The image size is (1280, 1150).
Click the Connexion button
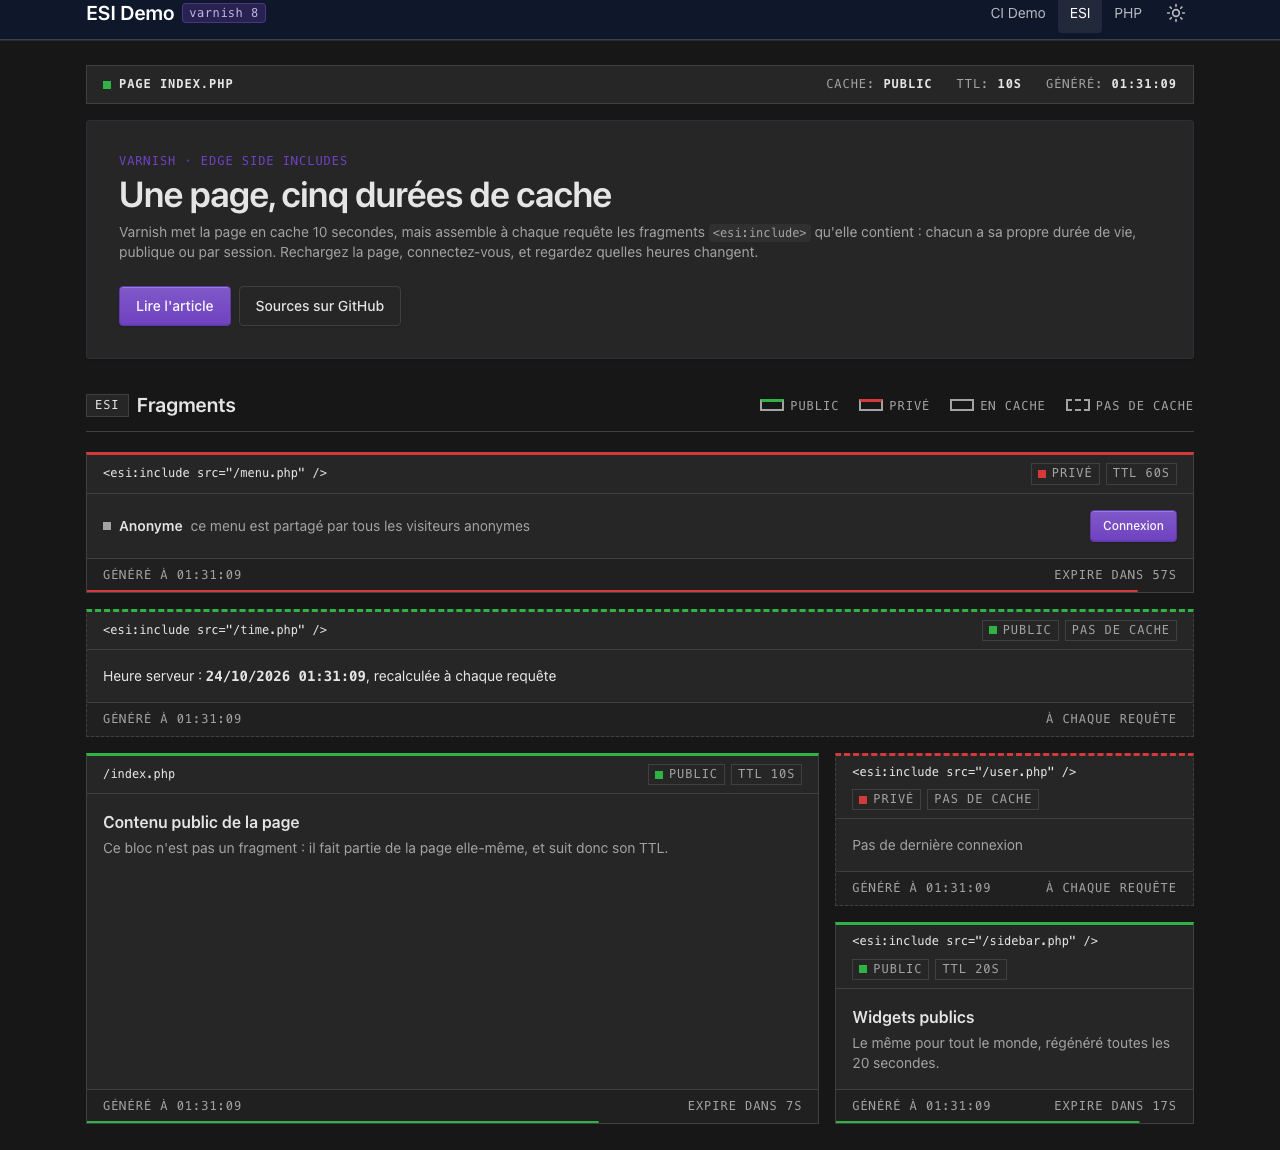[1133, 526]
